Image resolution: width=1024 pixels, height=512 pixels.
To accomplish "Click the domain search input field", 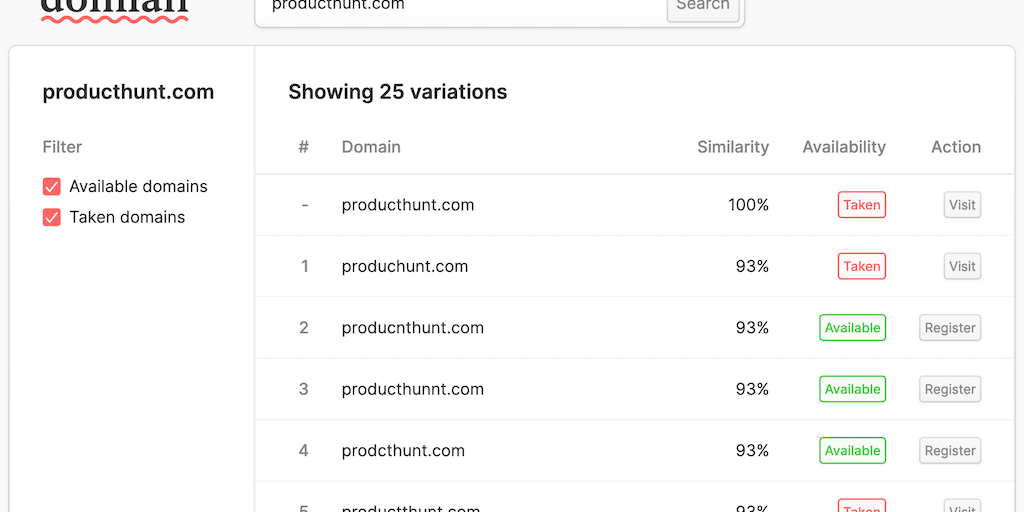I will coord(460,6).
